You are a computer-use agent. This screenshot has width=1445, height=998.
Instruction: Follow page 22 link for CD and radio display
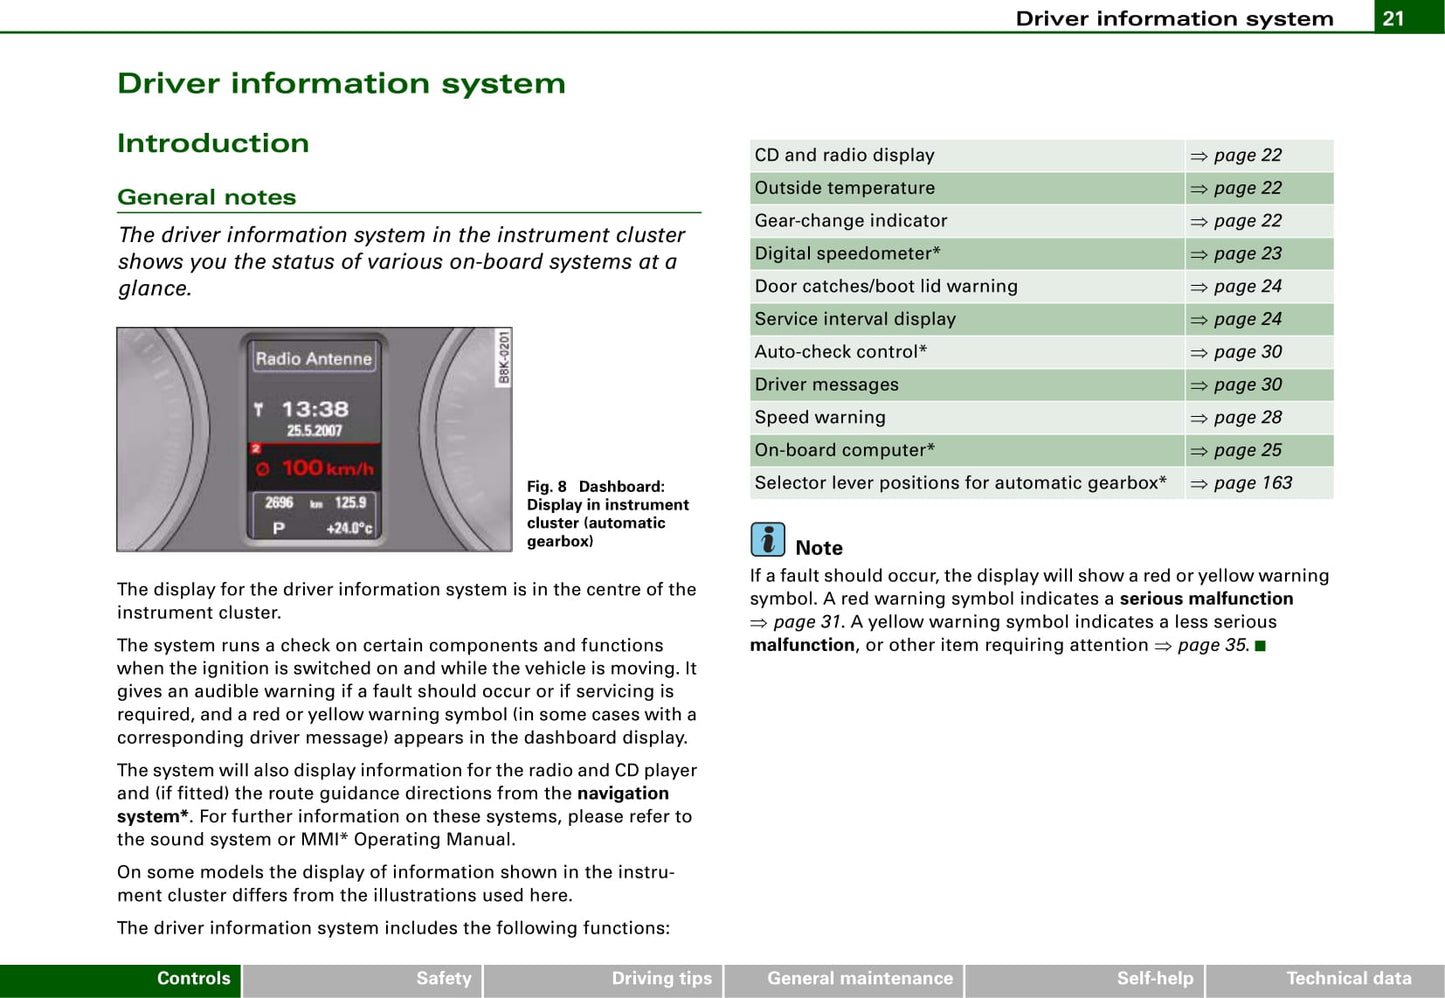[1246, 156]
